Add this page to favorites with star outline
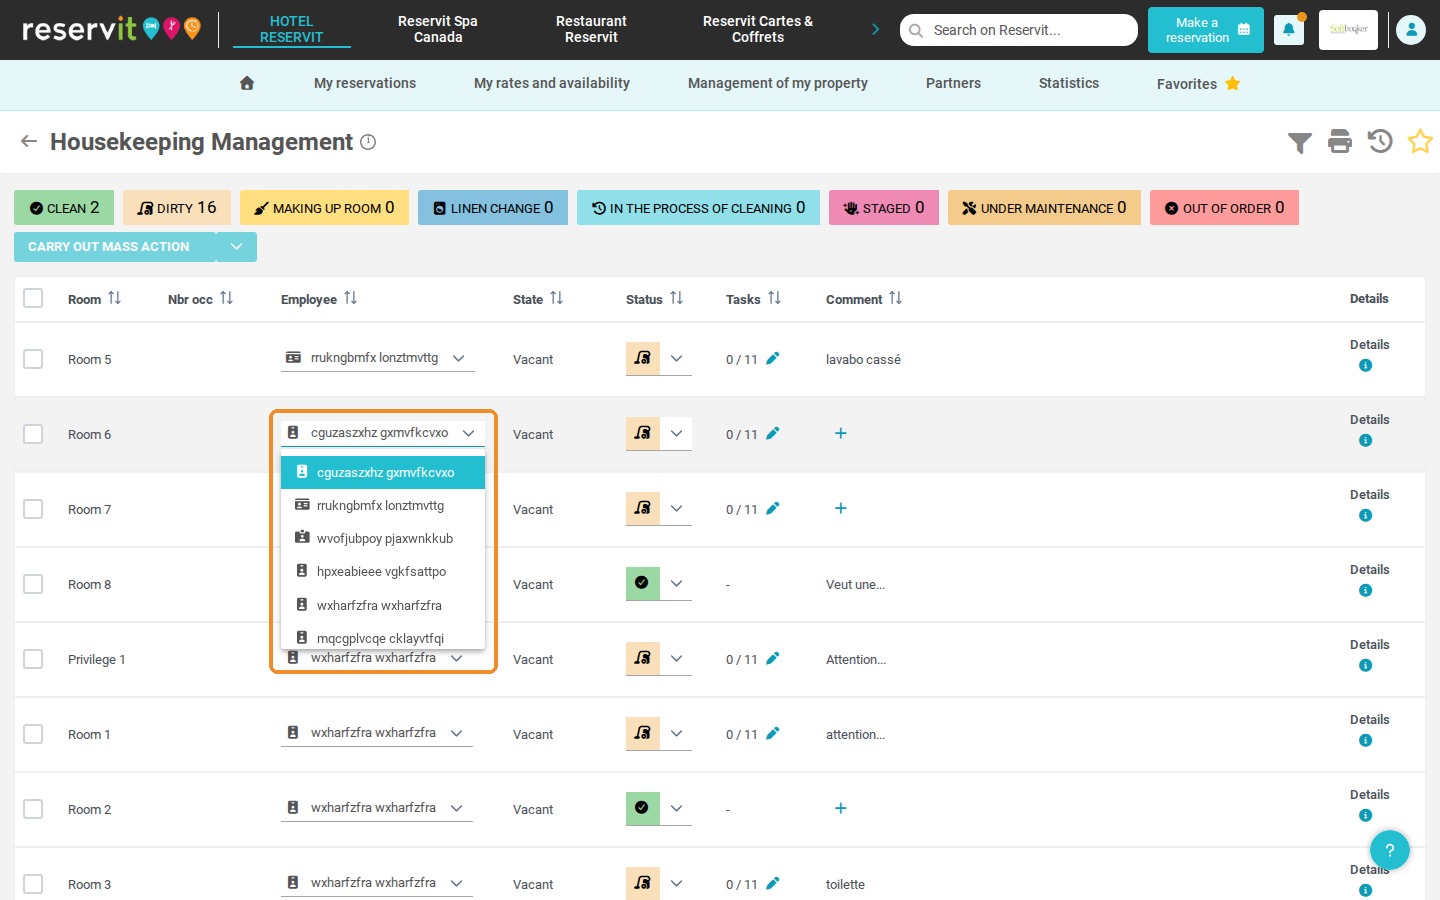Screen dimensions: 1440x900 coord(1420,142)
